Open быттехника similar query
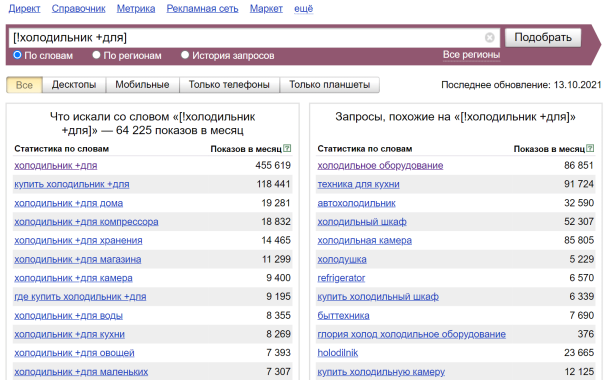 click(x=343, y=316)
